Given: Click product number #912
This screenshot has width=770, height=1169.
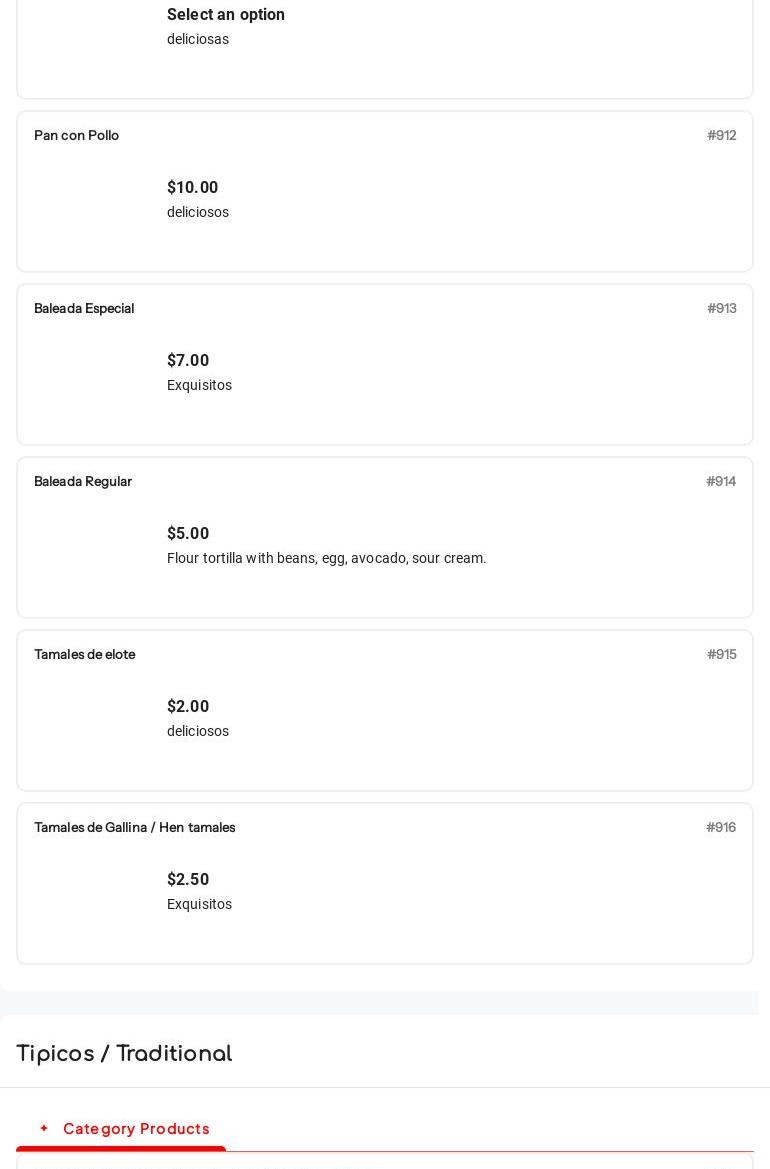Looking at the screenshot, I should coord(721,135).
